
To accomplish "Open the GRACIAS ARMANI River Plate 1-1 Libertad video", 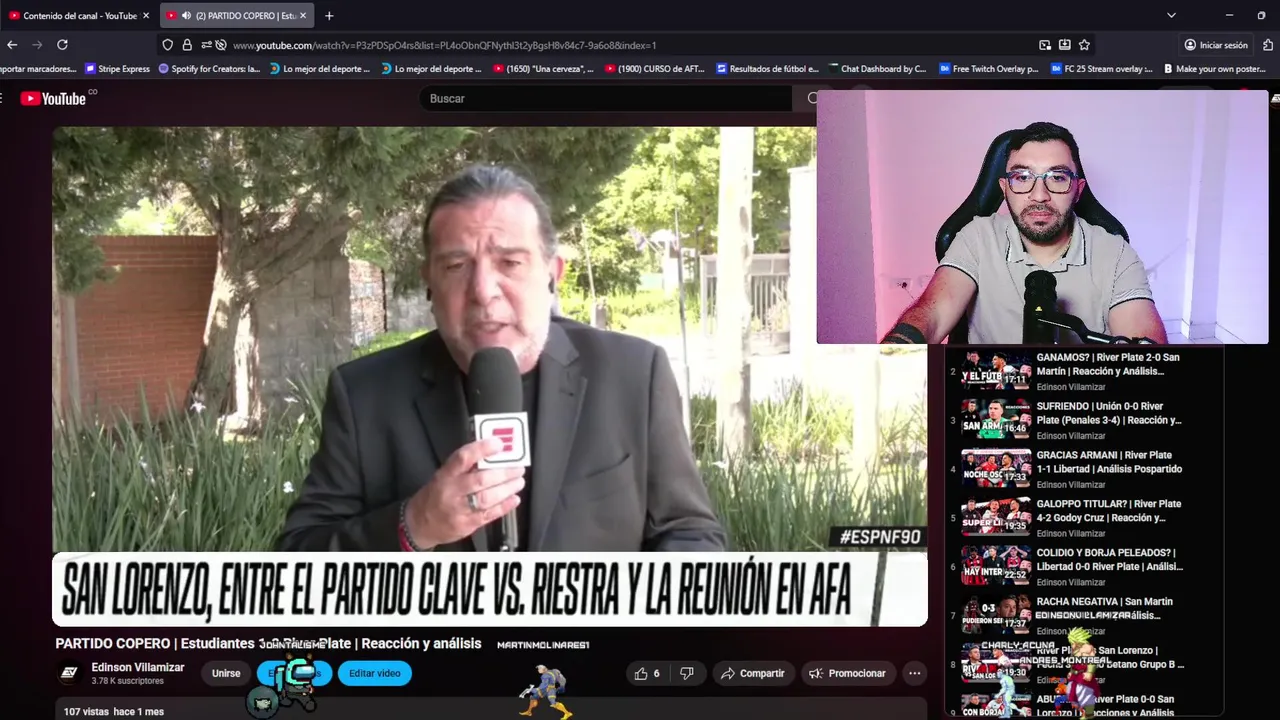I will point(1085,469).
